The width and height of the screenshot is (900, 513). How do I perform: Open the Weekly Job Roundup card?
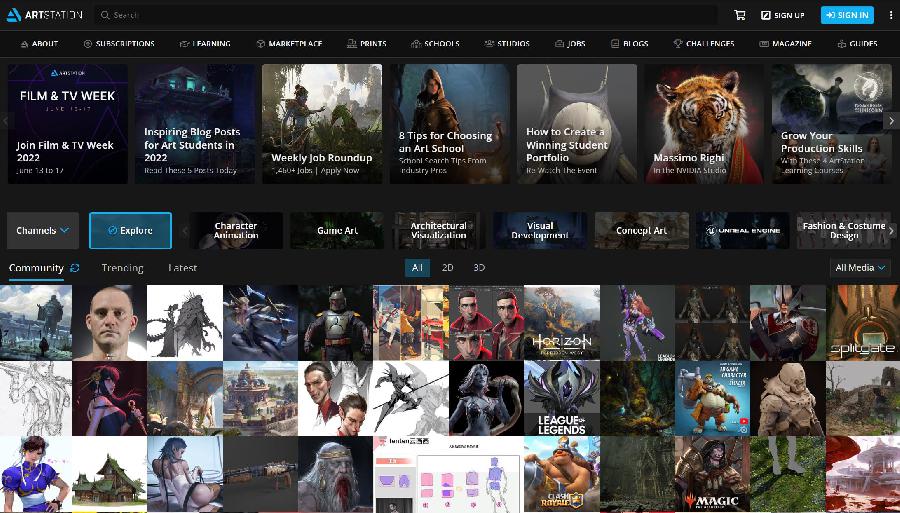pyautogui.click(x=322, y=124)
